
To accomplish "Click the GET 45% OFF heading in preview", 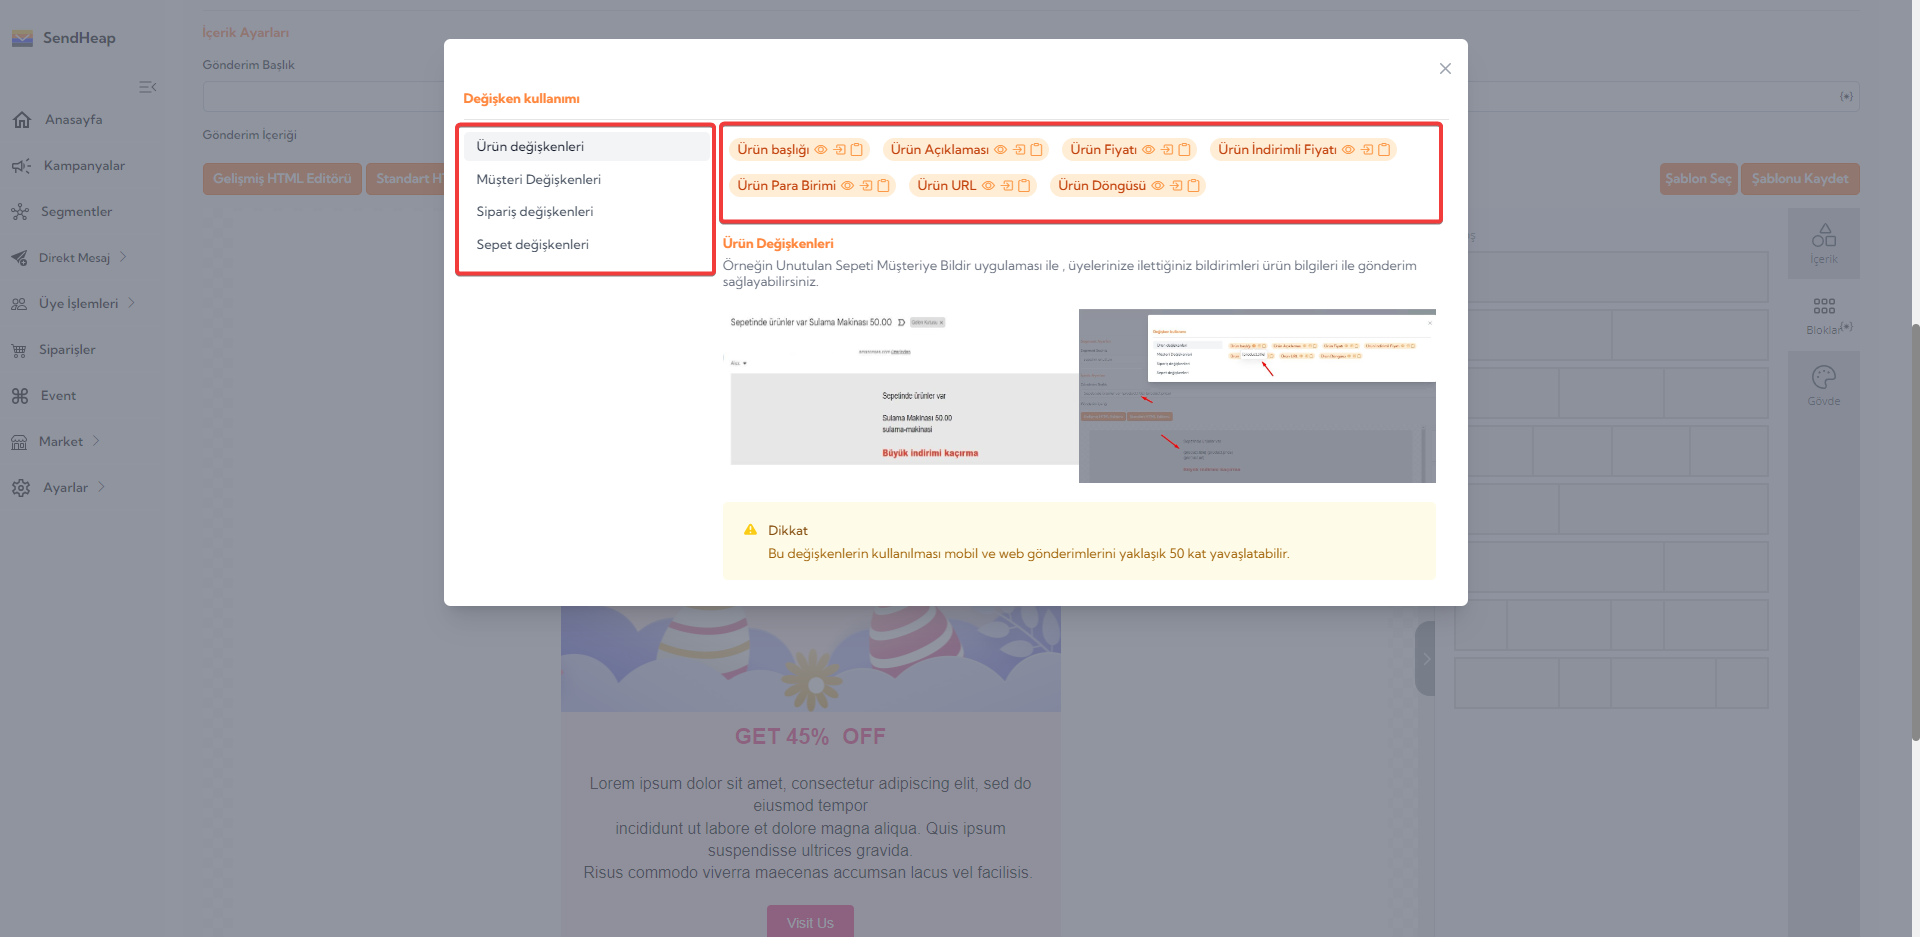I will pyautogui.click(x=810, y=737).
